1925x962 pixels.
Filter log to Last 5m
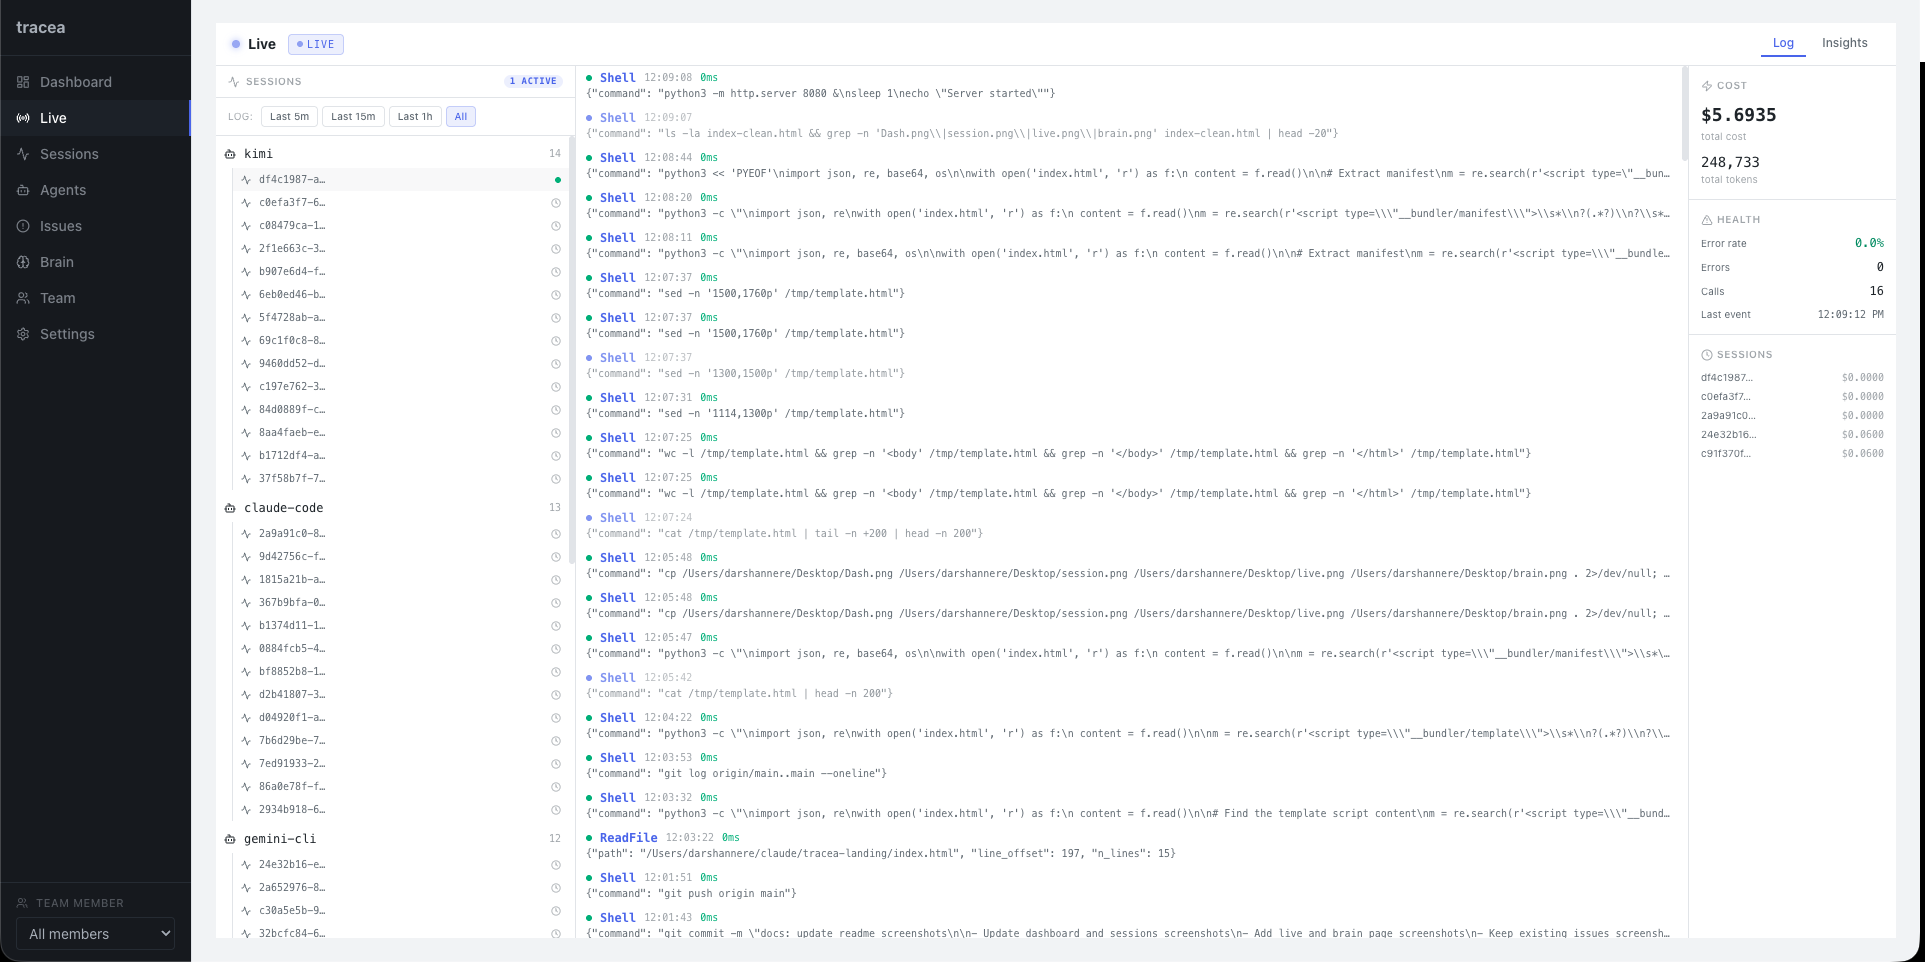tap(290, 117)
